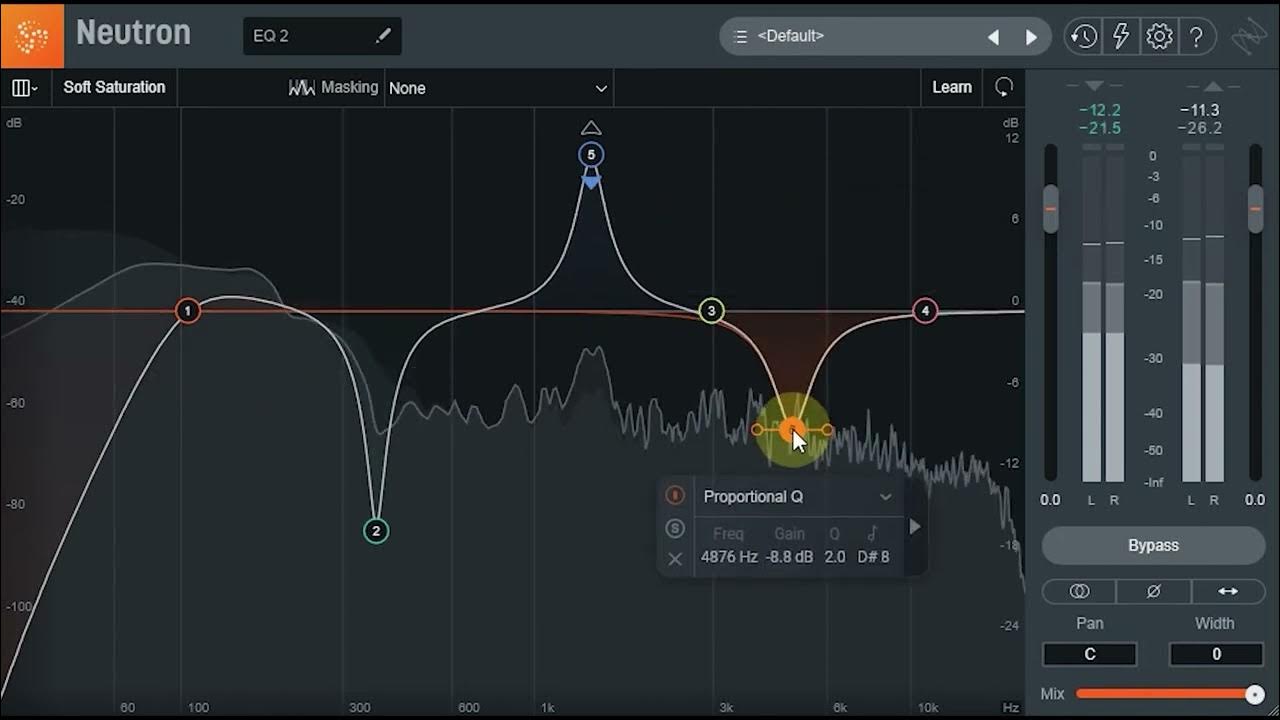Open settings gear icon
This screenshot has width=1280, height=720.
1159,37
